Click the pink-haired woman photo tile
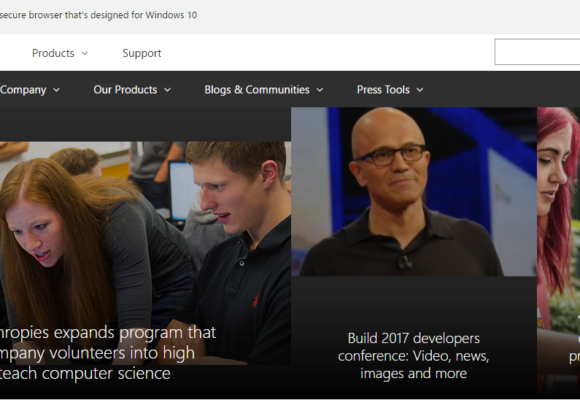Image resolution: width=580 pixels, height=400 pixels. (x=559, y=252)
